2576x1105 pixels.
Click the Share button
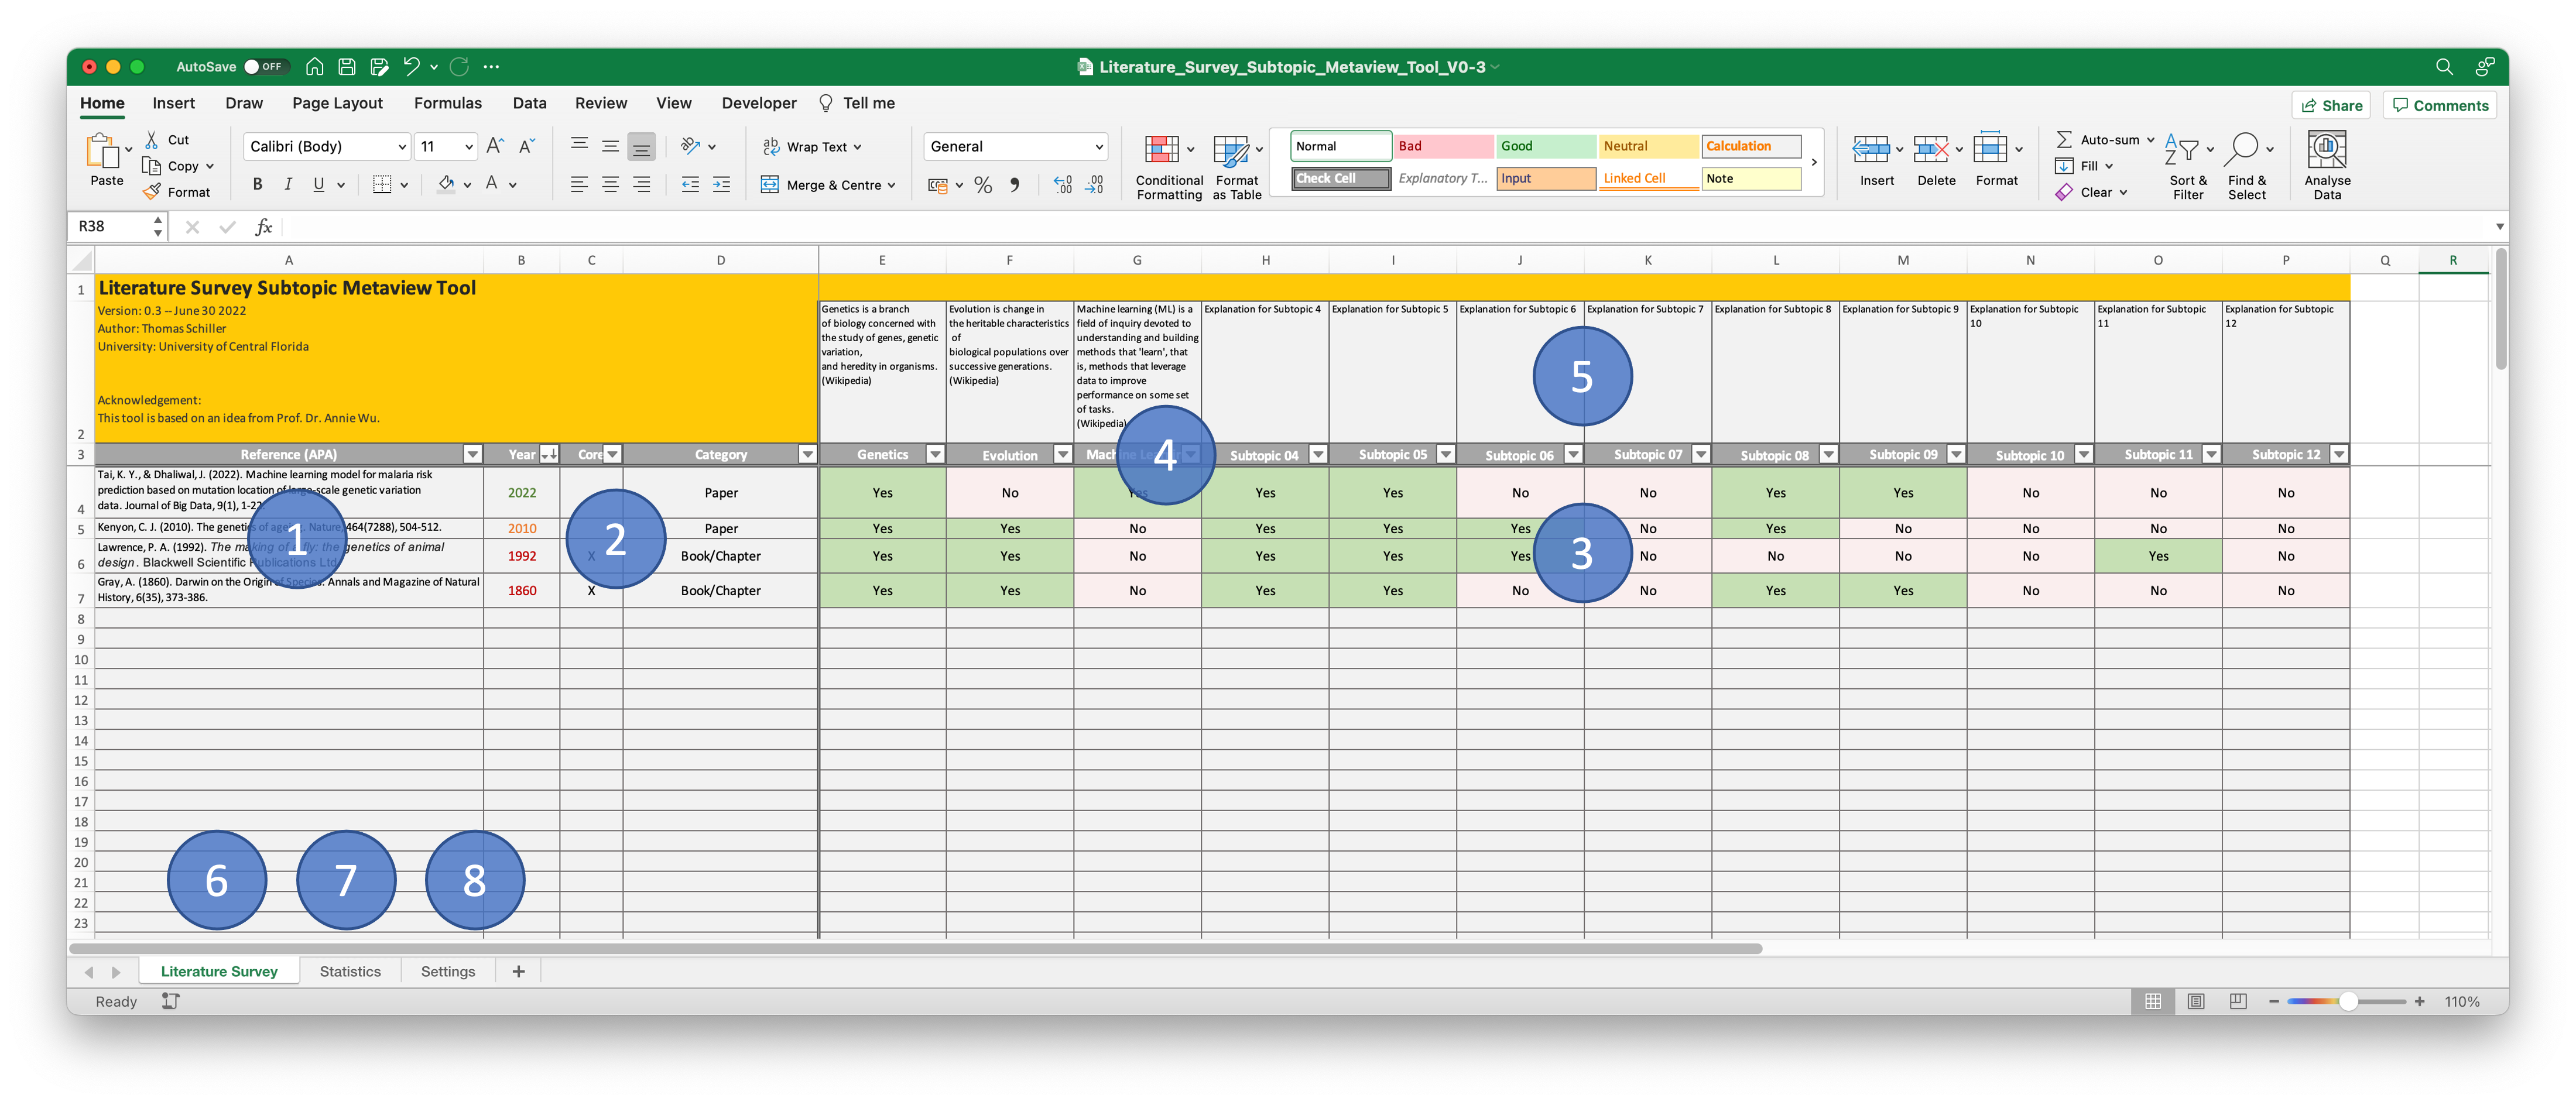pos(2331,105)
